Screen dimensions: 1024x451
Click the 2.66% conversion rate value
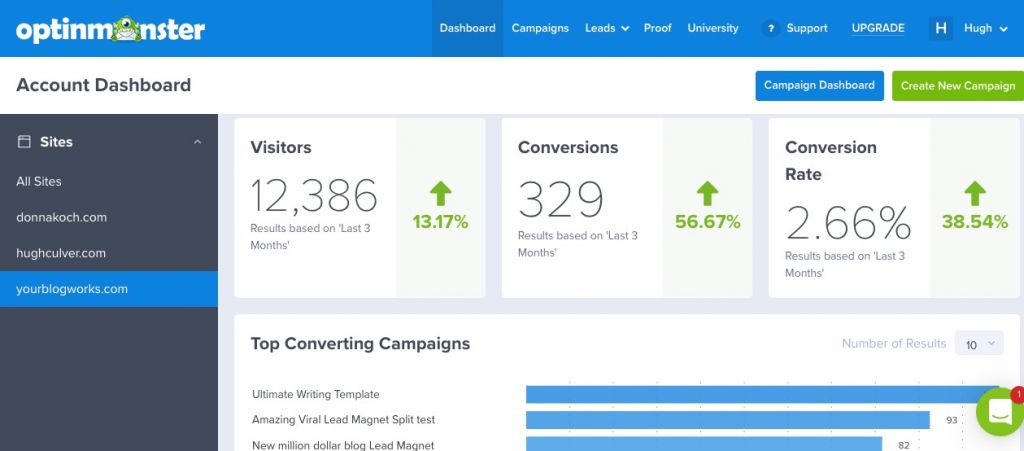tap(848, 223)
